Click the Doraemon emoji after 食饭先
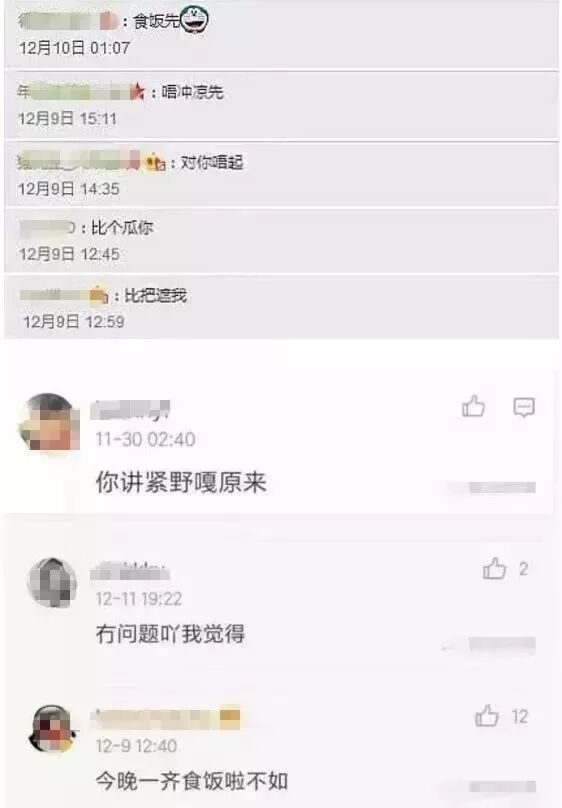Image resolution: width=562 pixels, height=808 pixels. tap(194, 19)
